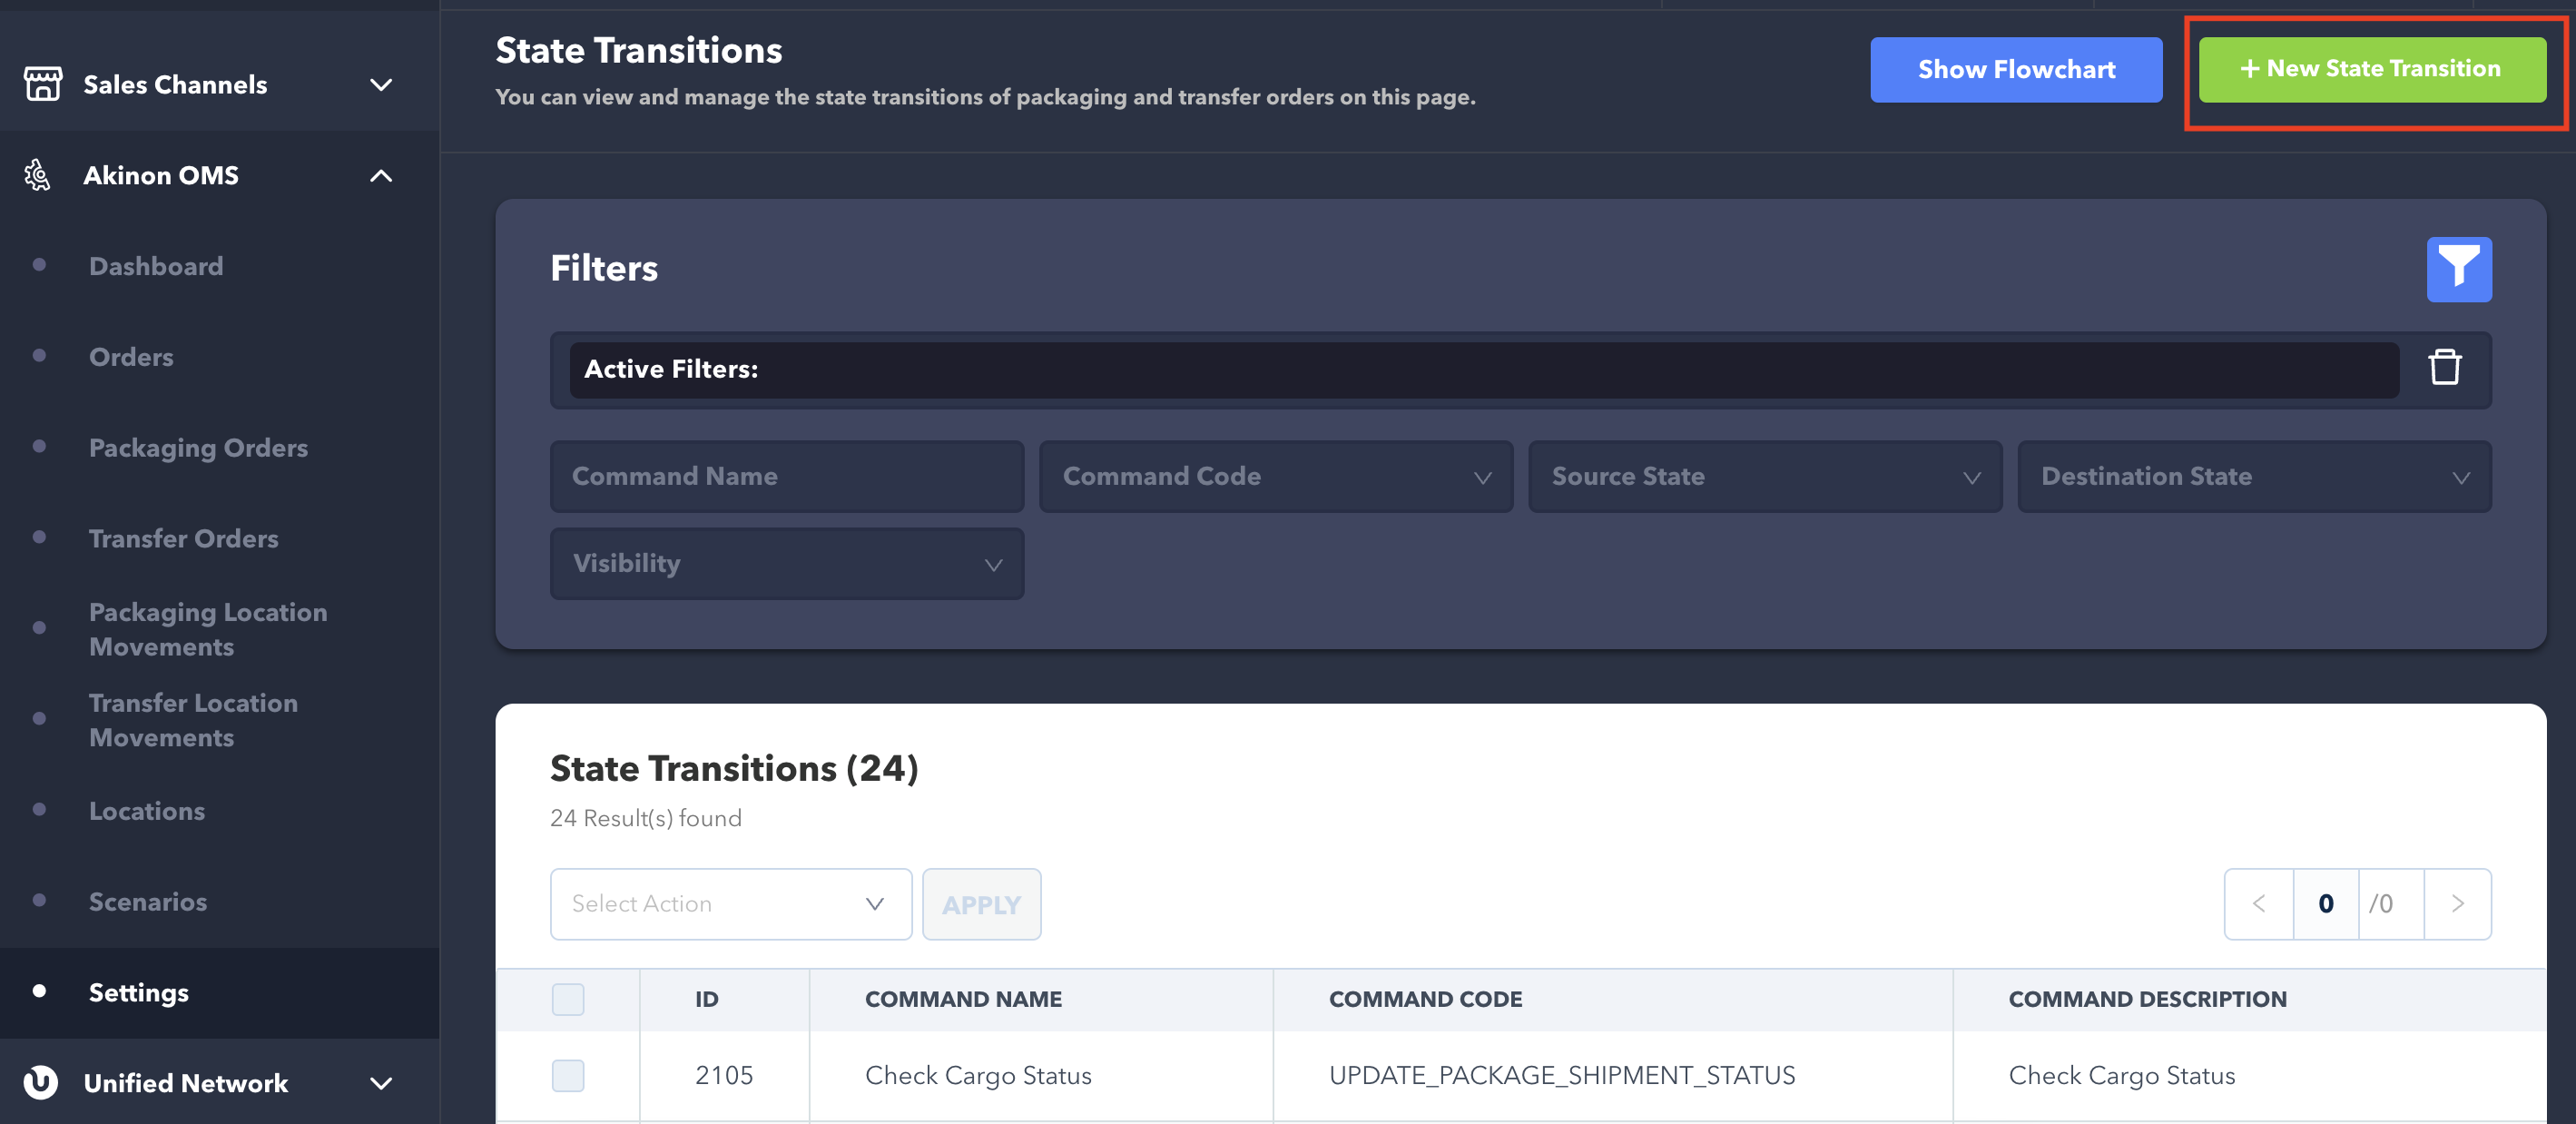
Task: Go to next page arrow
Action: tap(2457, 904)
